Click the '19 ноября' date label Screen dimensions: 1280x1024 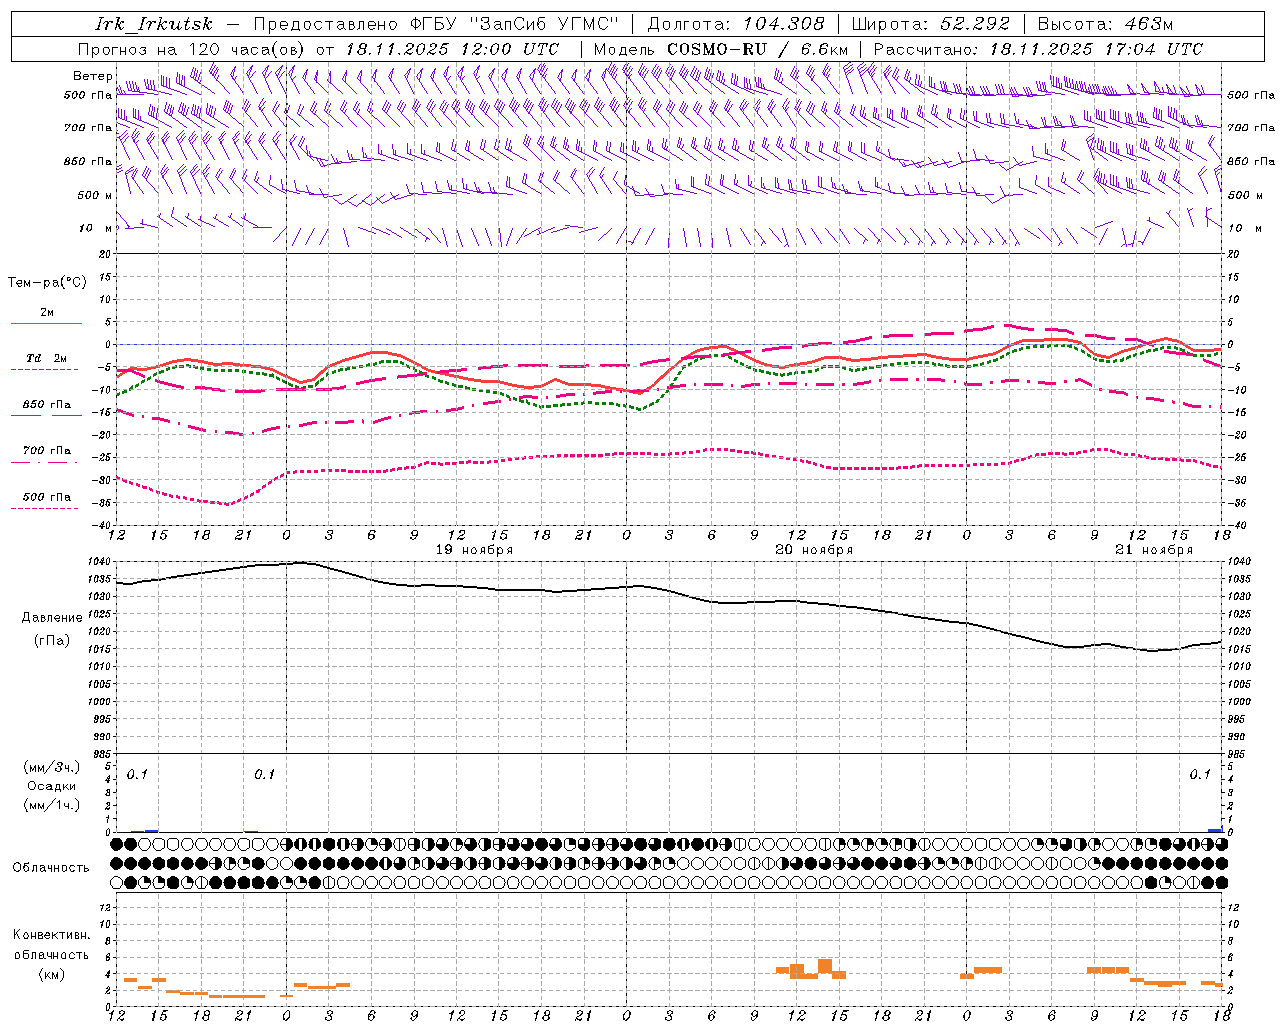click(x=474, y=550)
